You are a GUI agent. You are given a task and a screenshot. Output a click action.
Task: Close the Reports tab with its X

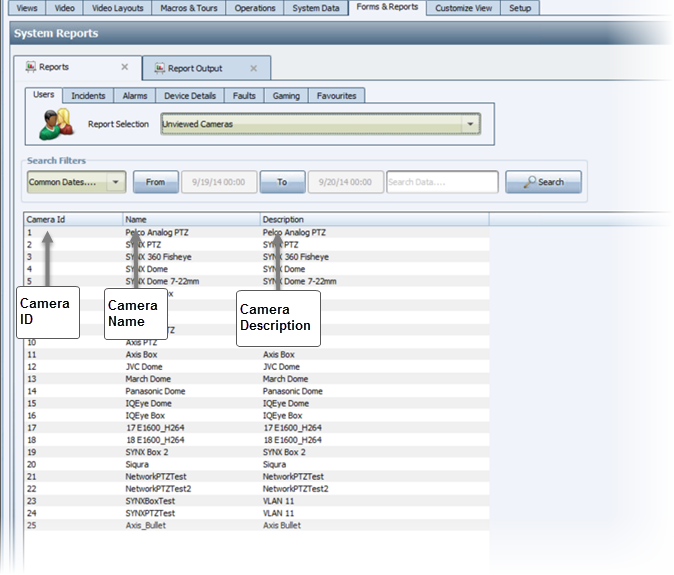coord(124,68)
